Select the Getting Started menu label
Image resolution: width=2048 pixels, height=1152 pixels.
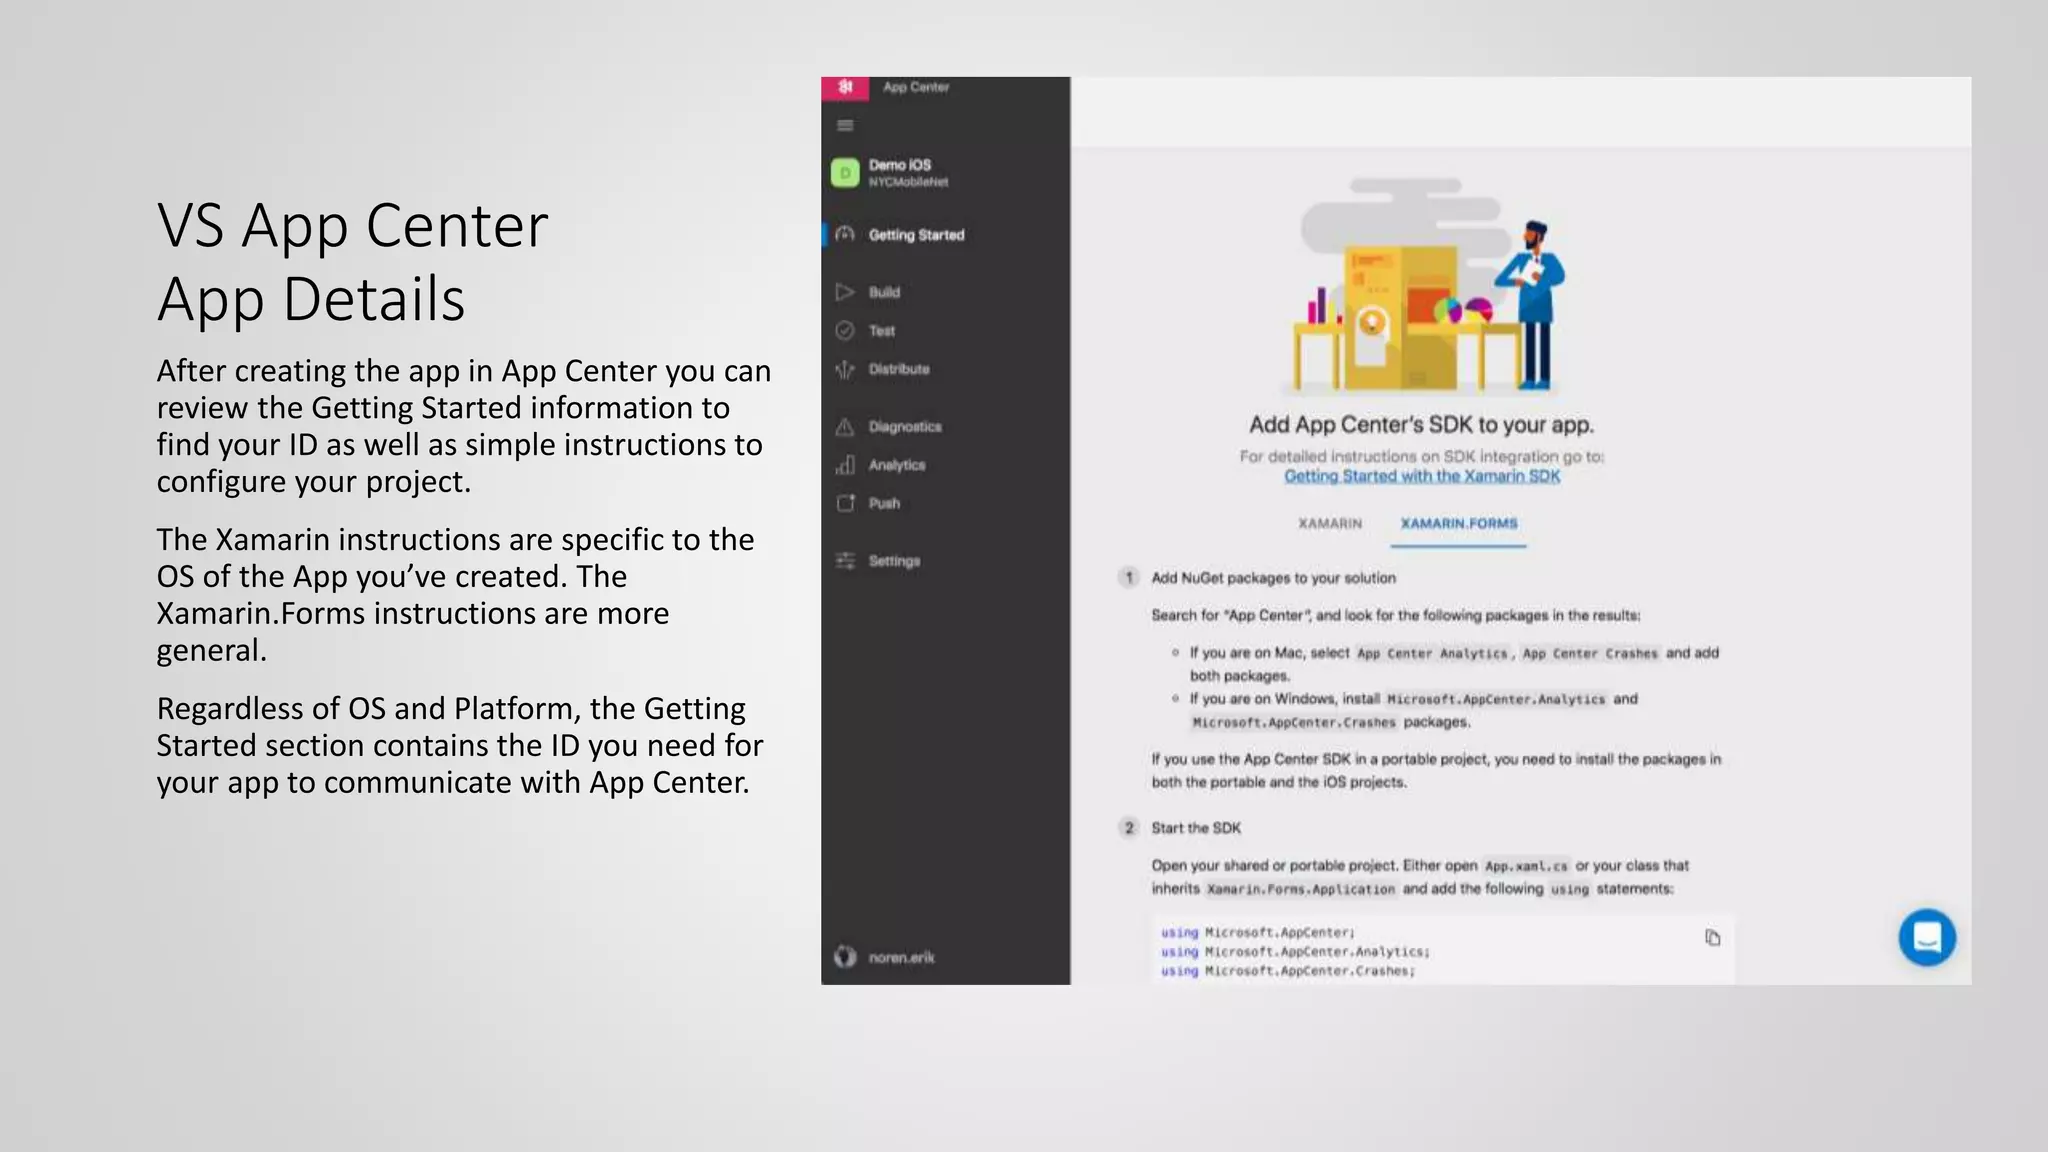916,235
